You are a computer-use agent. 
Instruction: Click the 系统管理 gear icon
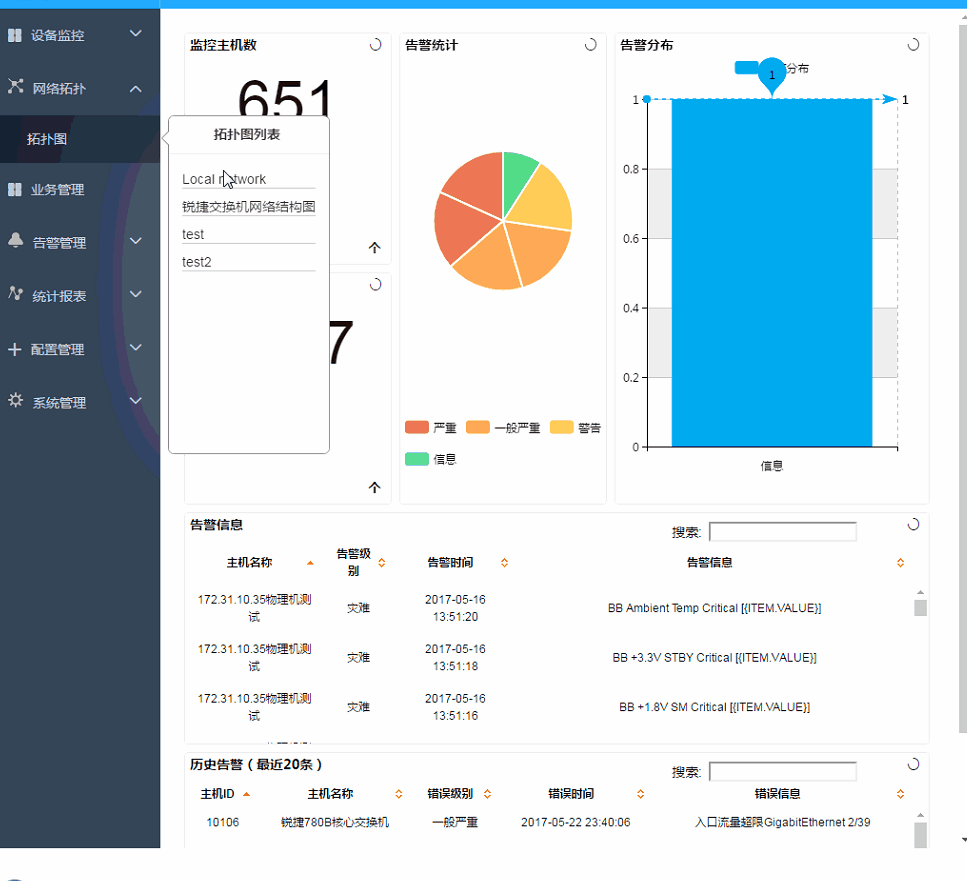click(15, 400)
